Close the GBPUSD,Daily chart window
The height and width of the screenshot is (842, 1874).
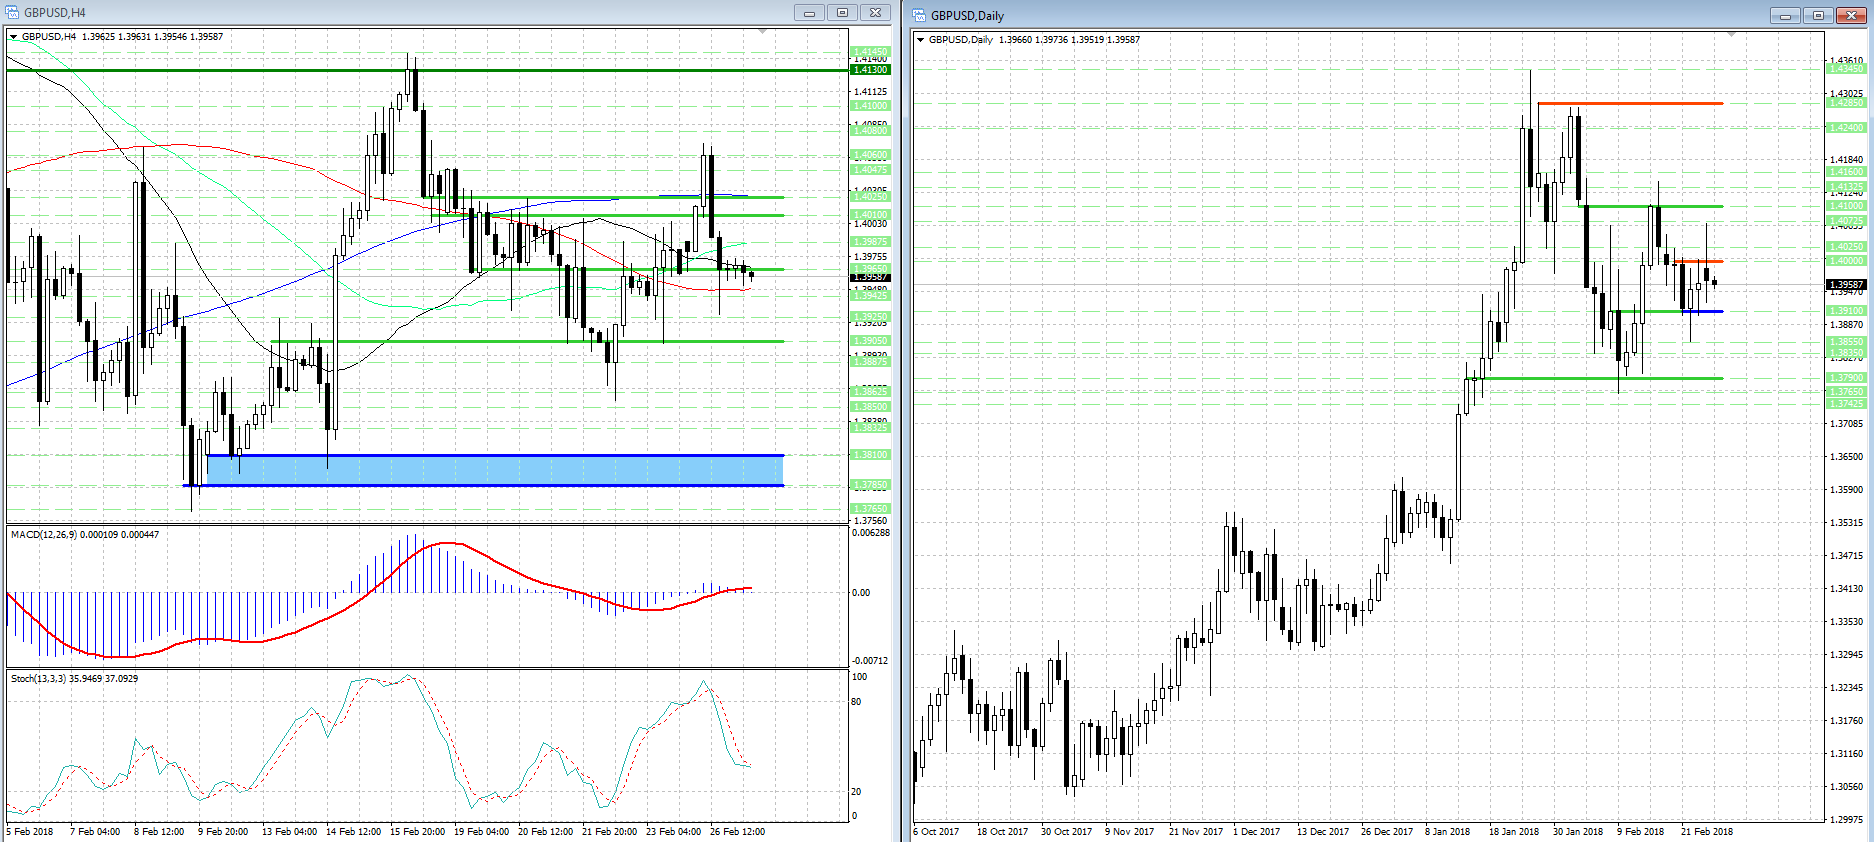click(1851, 15)
